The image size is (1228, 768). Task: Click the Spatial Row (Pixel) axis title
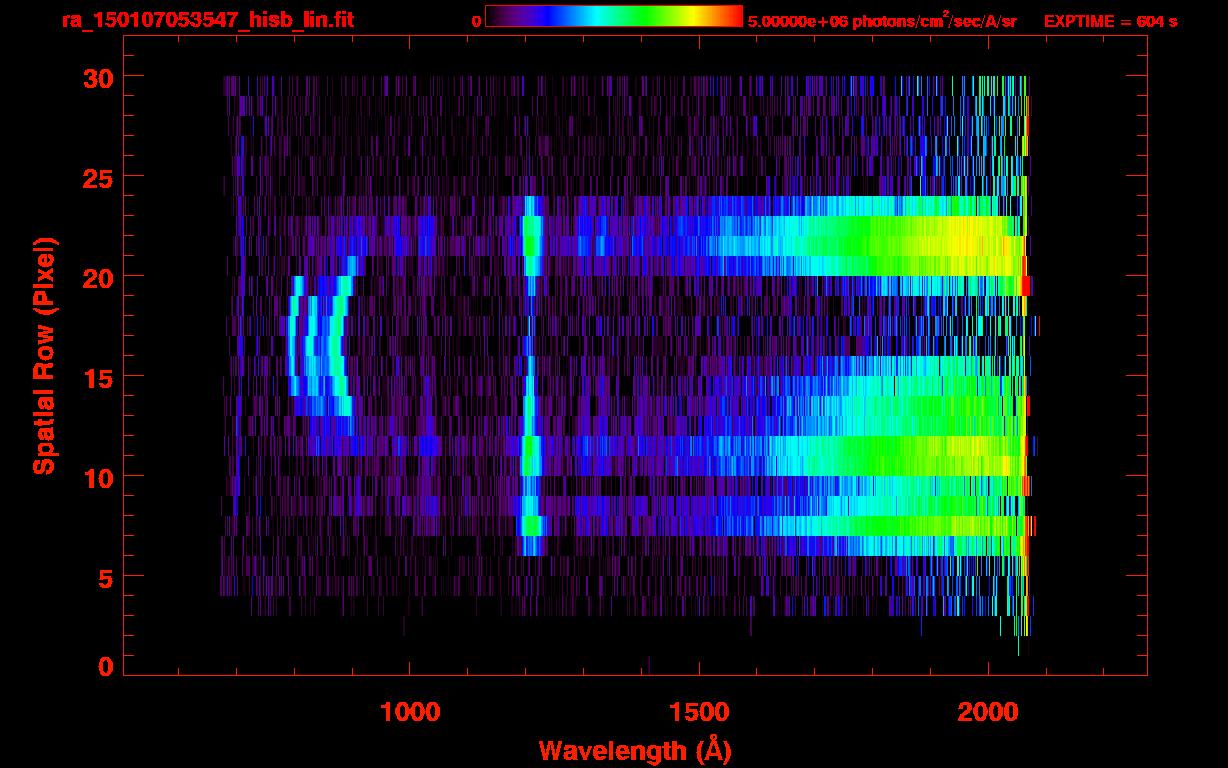(x=43, y=355)
